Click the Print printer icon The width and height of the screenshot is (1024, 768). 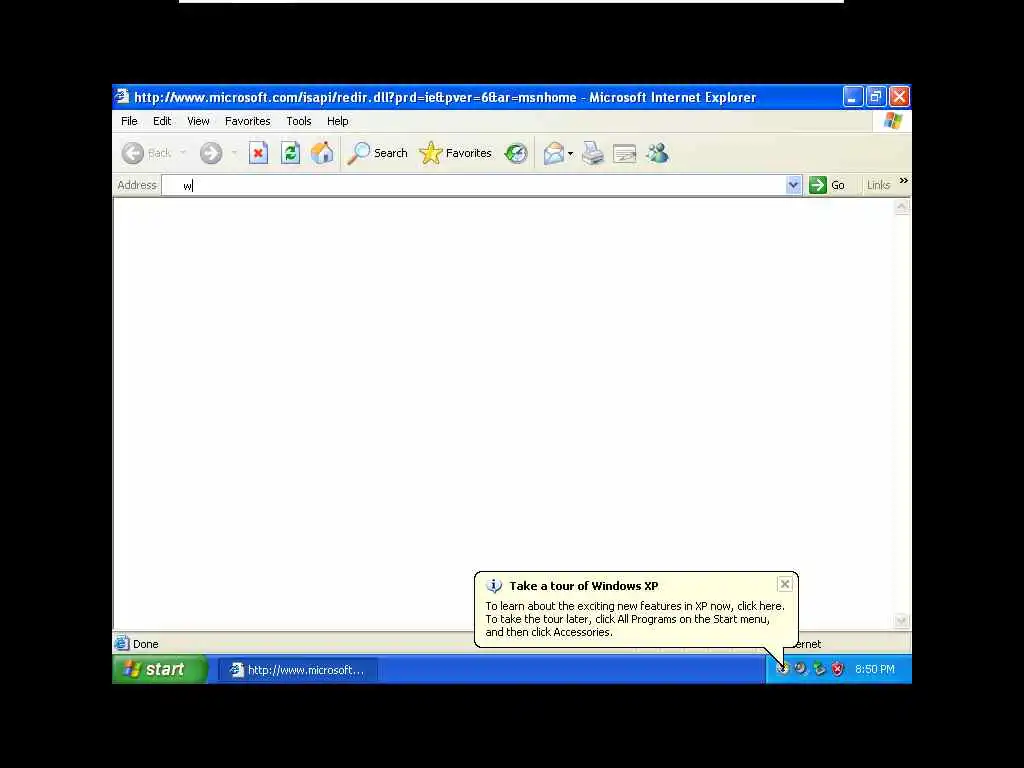click(592, 153)
